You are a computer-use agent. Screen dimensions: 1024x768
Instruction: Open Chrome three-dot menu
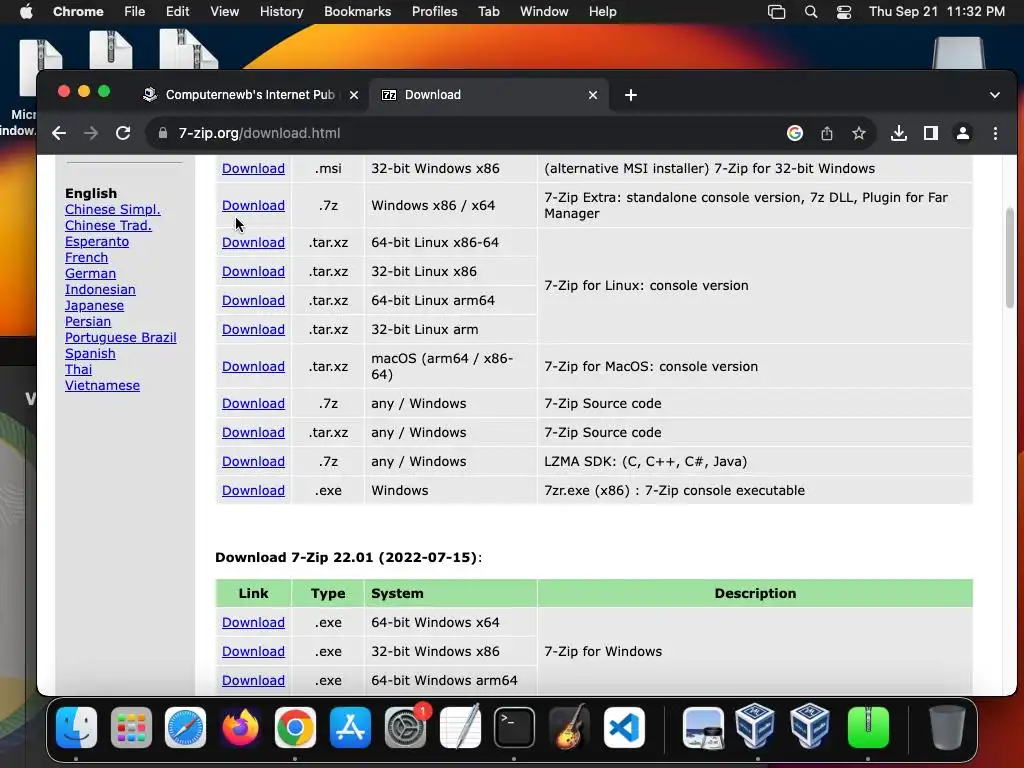995,133
